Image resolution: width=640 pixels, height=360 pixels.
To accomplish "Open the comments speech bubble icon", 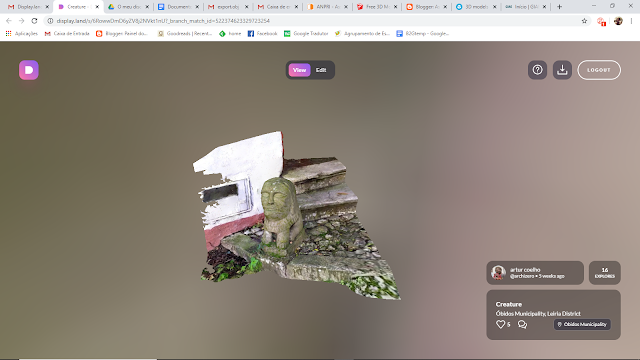I will [522, 324].
